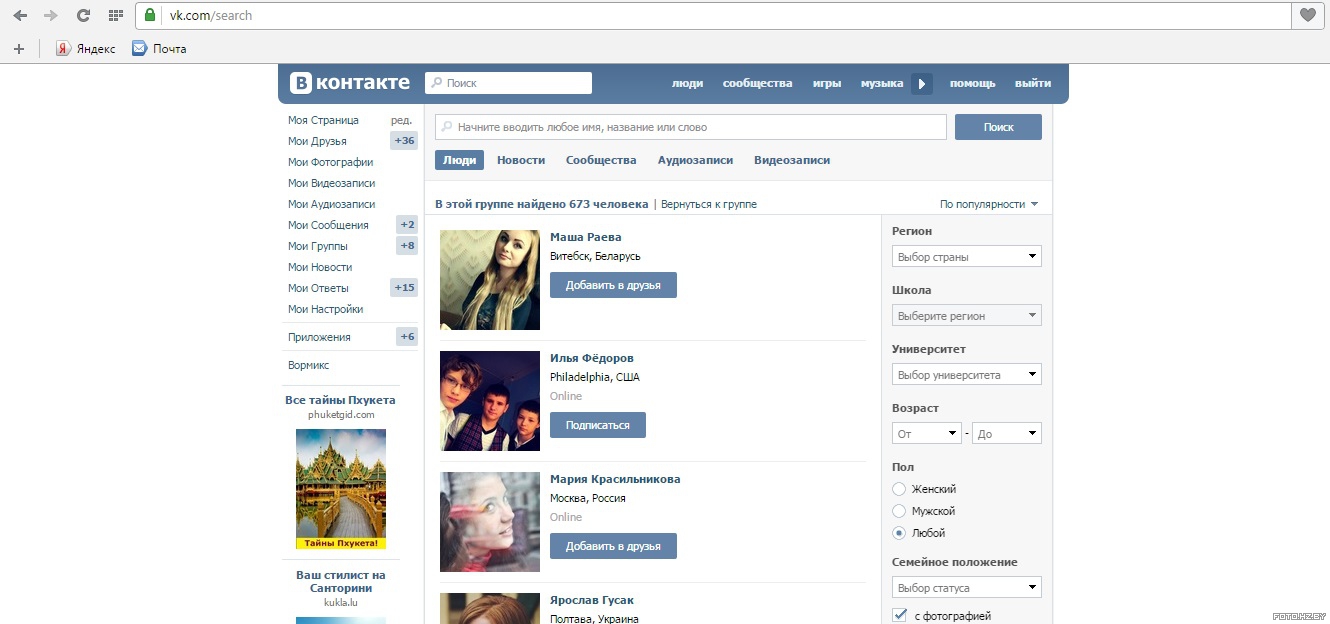Open the Выбор статуса marital status dropdown
The height and width of the screenshot is (624, 1330).
966,588
